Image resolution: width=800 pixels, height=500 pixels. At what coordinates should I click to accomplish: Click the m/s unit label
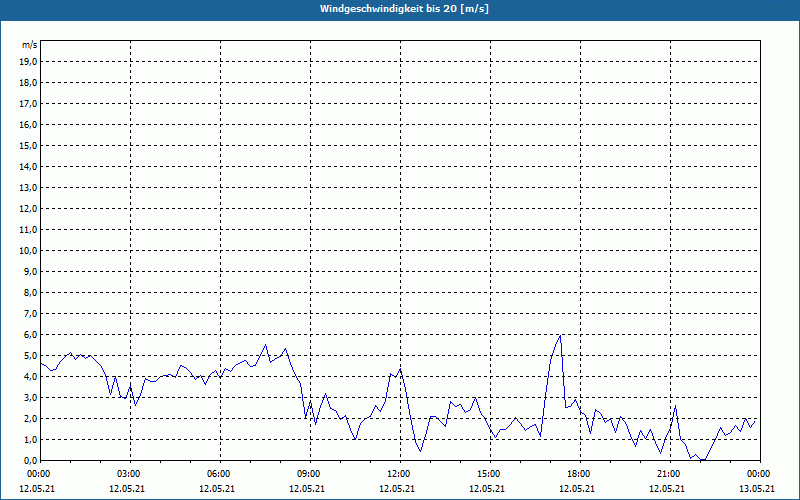(x=29, y=45)
